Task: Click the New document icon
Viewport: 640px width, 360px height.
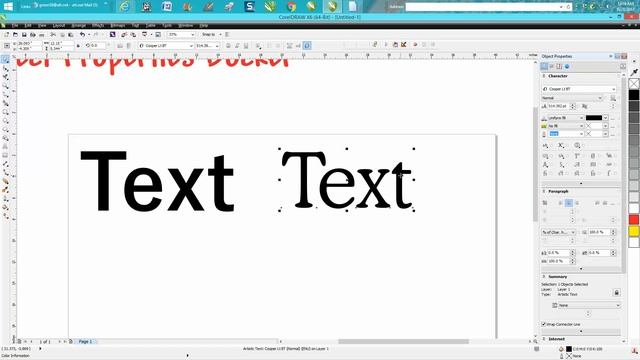Action: tap(7, 35)
